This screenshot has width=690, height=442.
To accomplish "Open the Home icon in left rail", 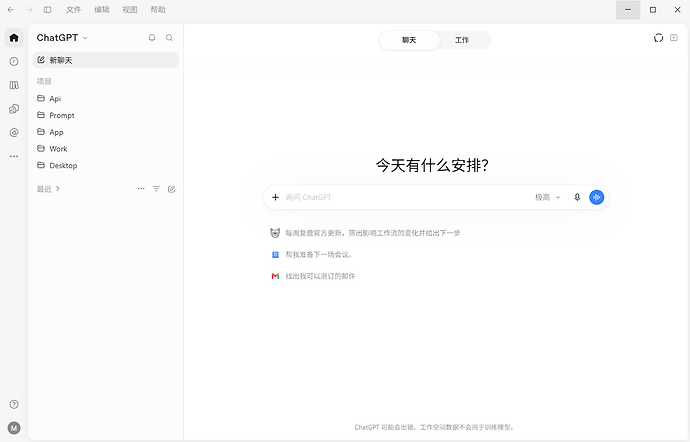I will click(14, 38).
